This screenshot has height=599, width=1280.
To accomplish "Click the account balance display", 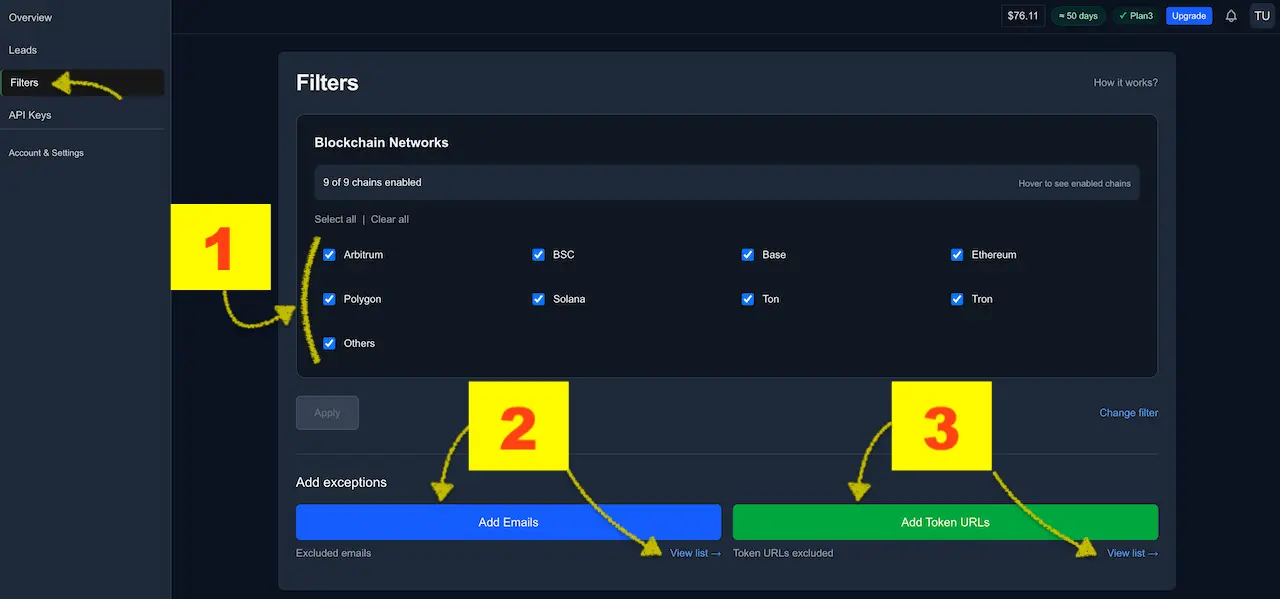I will [1022, 15].
